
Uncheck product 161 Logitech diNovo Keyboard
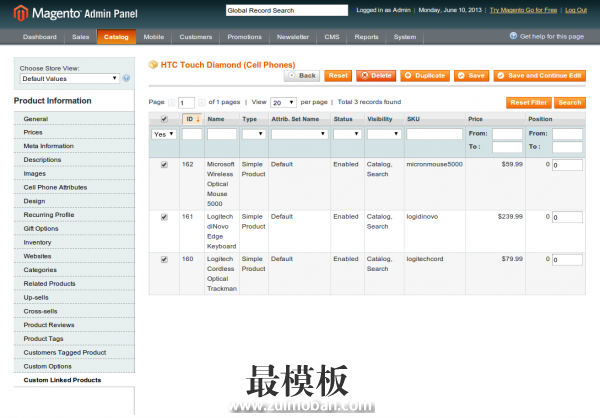point(164,217)
